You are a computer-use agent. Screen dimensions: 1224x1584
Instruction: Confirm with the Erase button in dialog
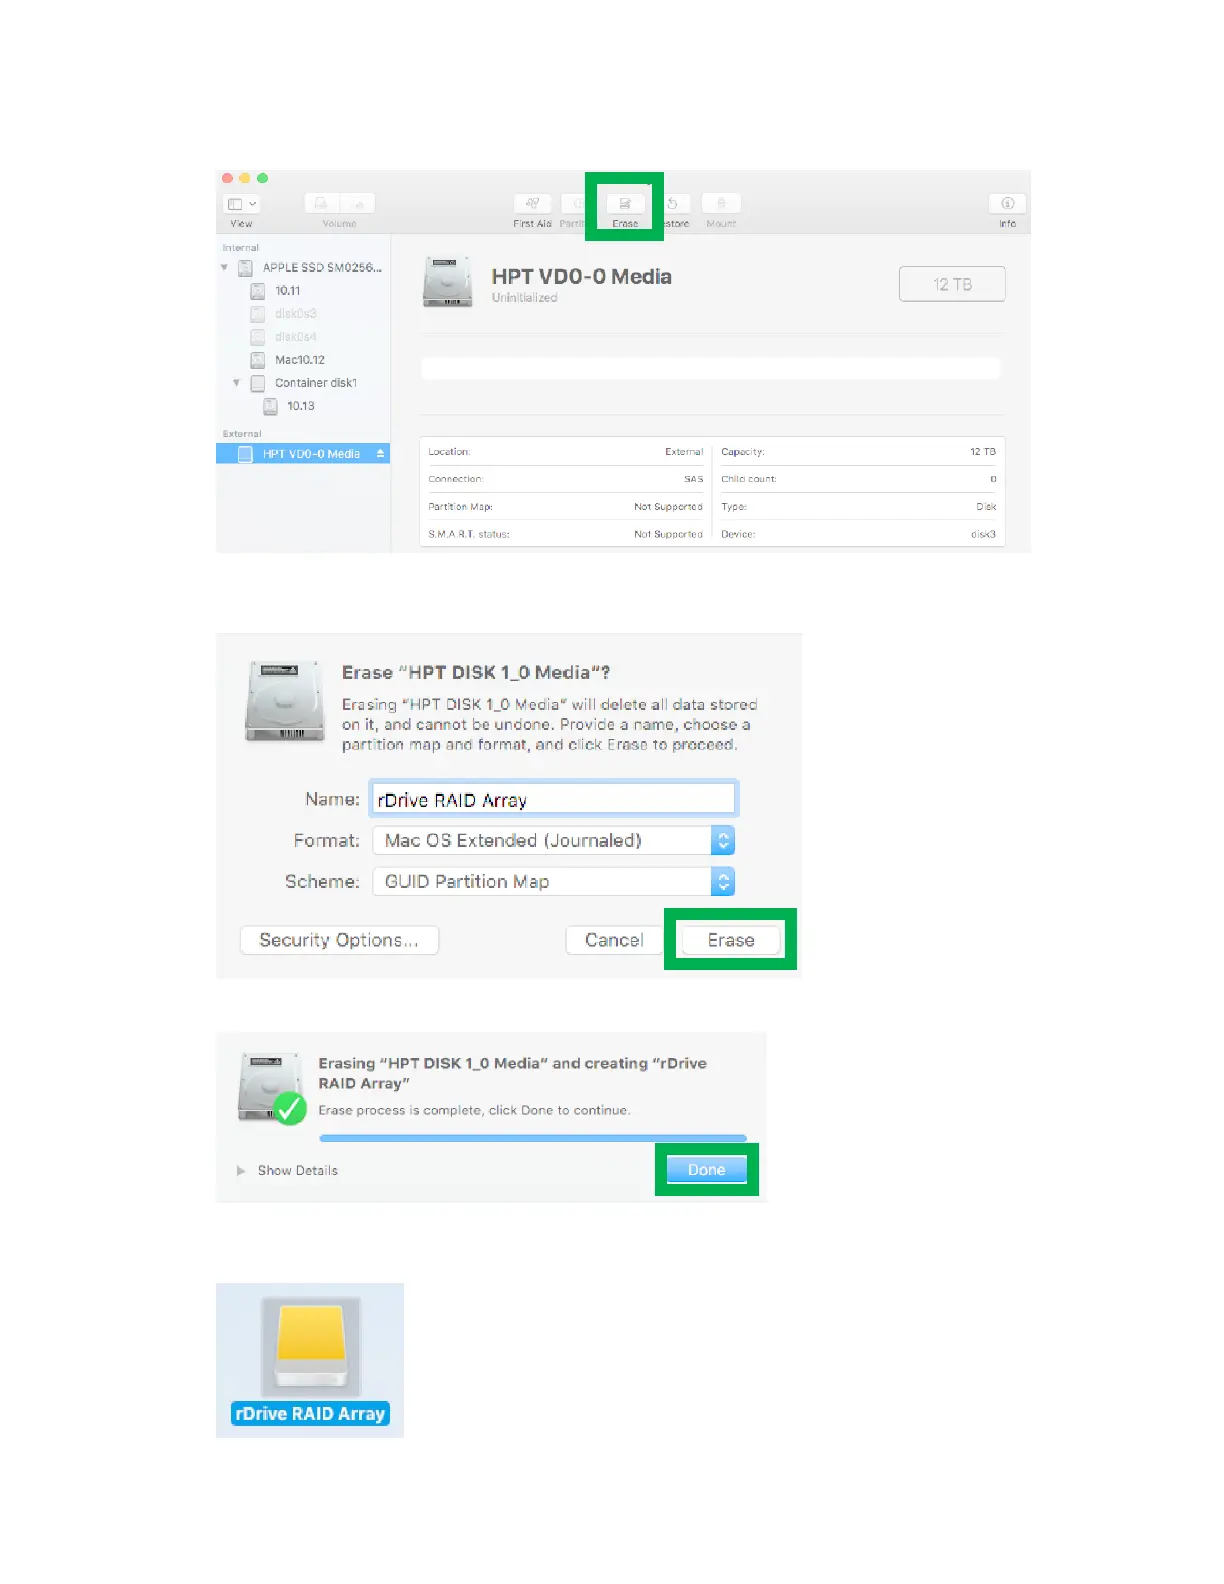731,940
